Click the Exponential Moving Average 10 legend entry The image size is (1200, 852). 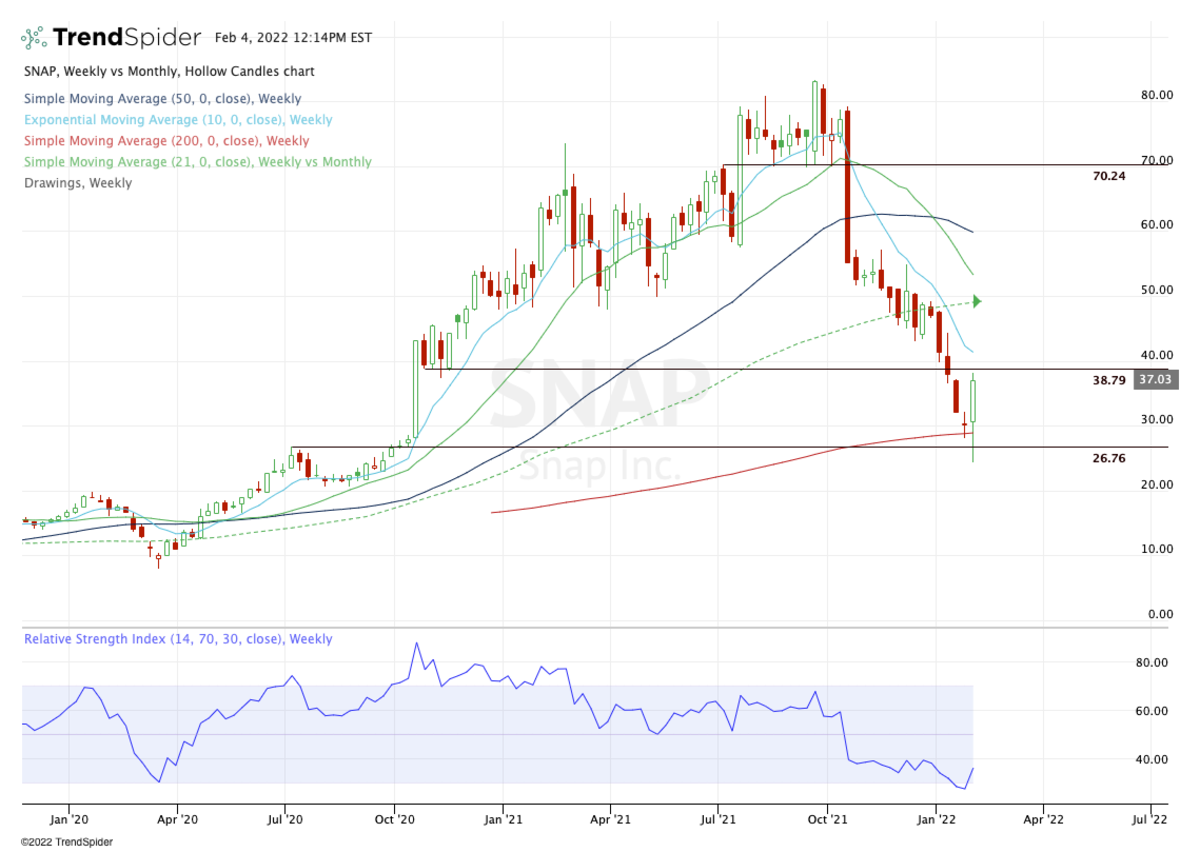(178, 120)
